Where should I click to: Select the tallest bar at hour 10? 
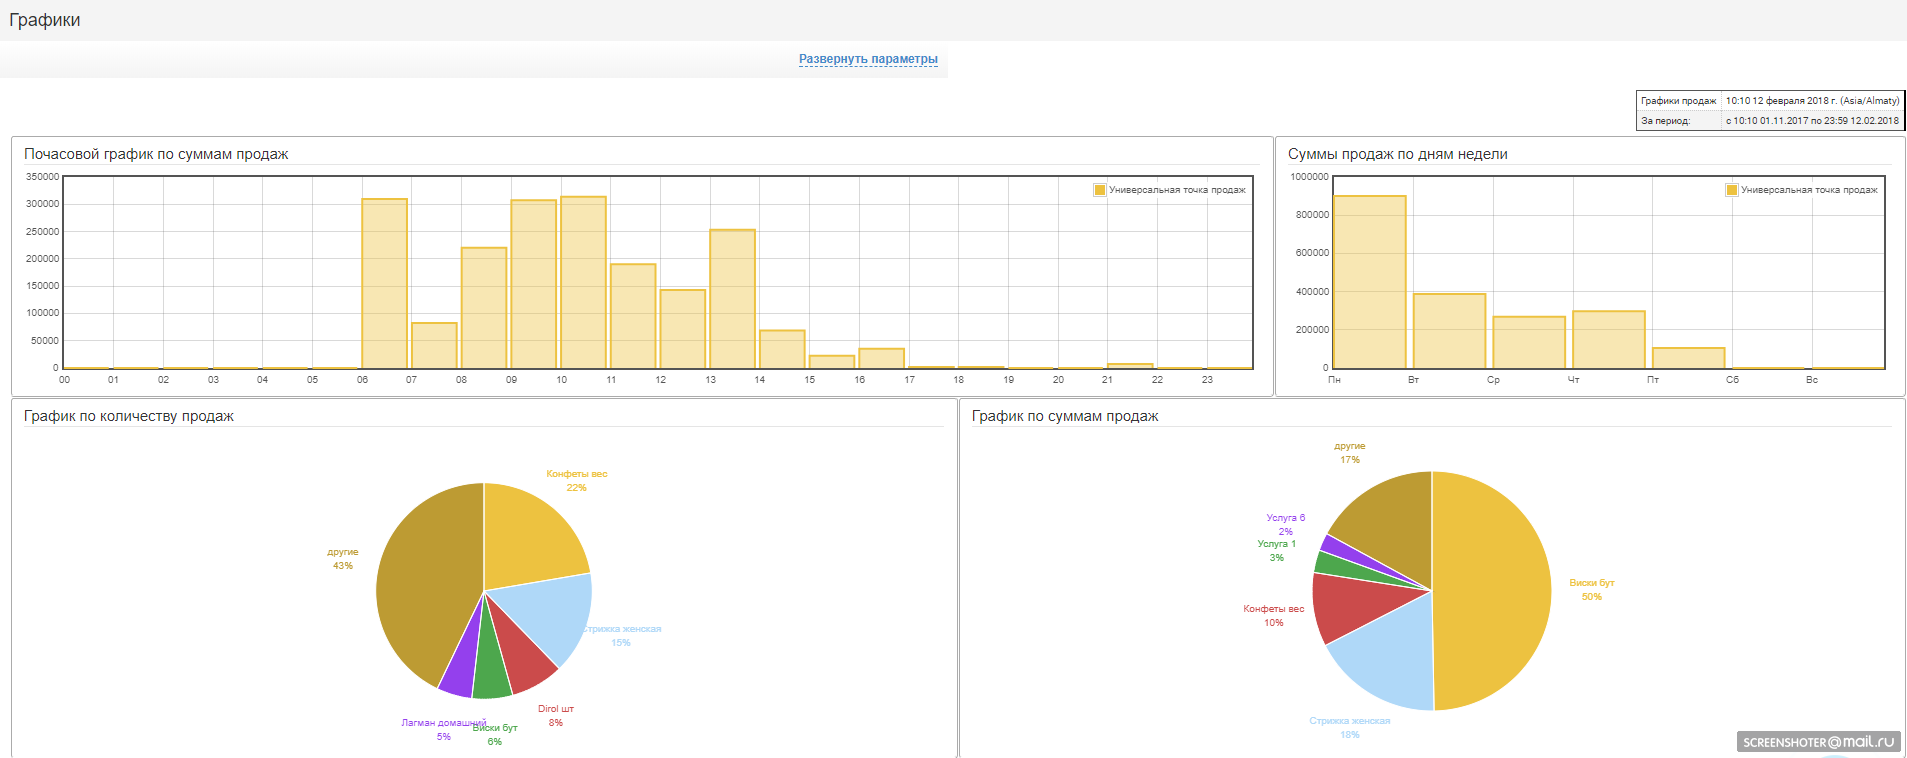[x=583, y=283]
